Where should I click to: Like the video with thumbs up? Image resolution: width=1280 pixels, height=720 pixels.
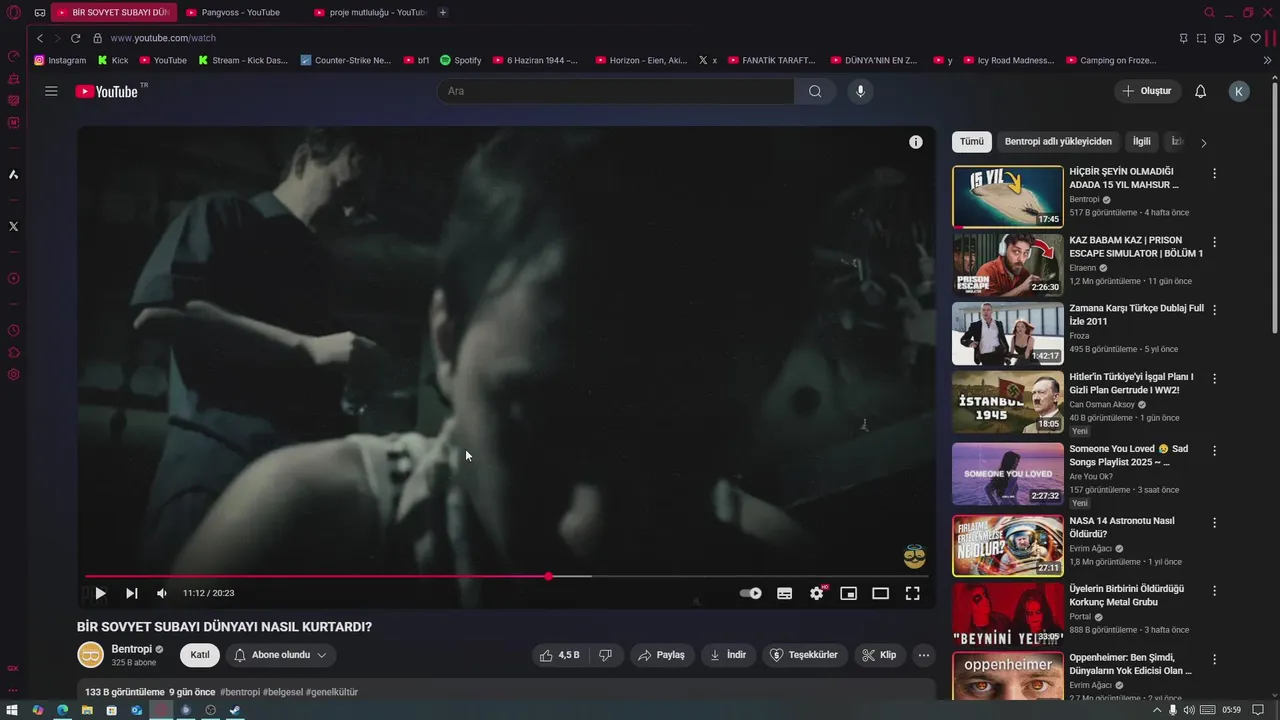click(x=560, y=655)
